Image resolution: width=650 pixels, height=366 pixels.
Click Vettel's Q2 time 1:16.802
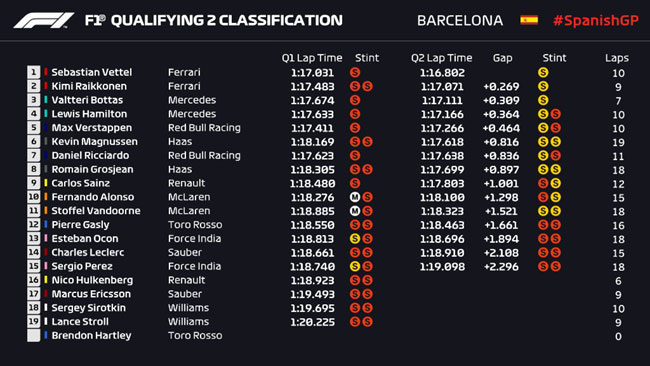point(442,73)
